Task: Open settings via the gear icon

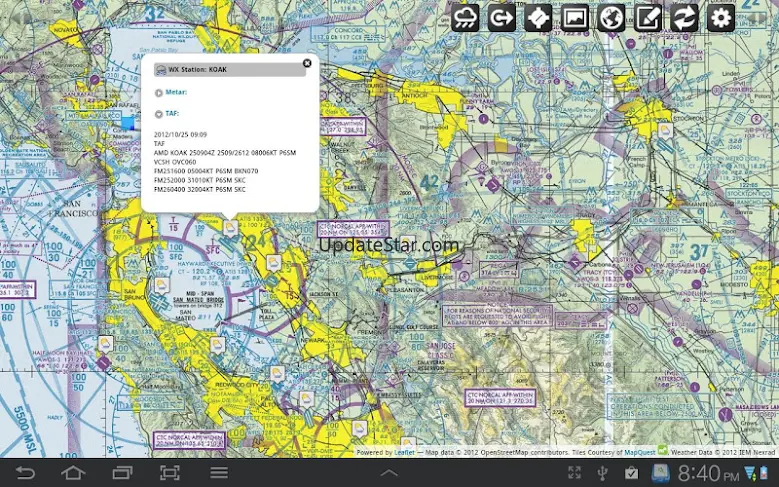Action: pos(721,17)
